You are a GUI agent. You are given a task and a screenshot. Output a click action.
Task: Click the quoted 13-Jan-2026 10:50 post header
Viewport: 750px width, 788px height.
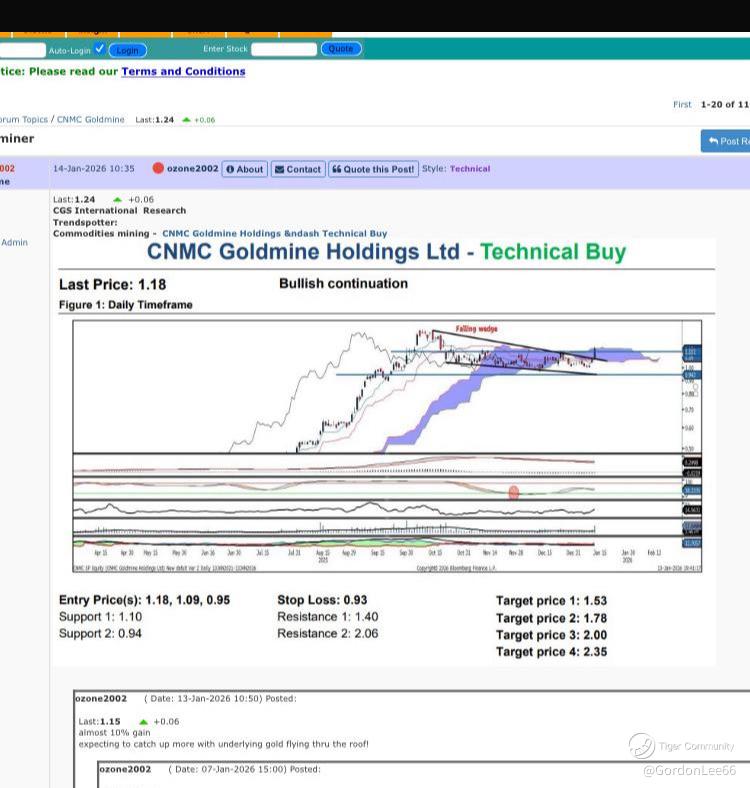tap(185, 699)
